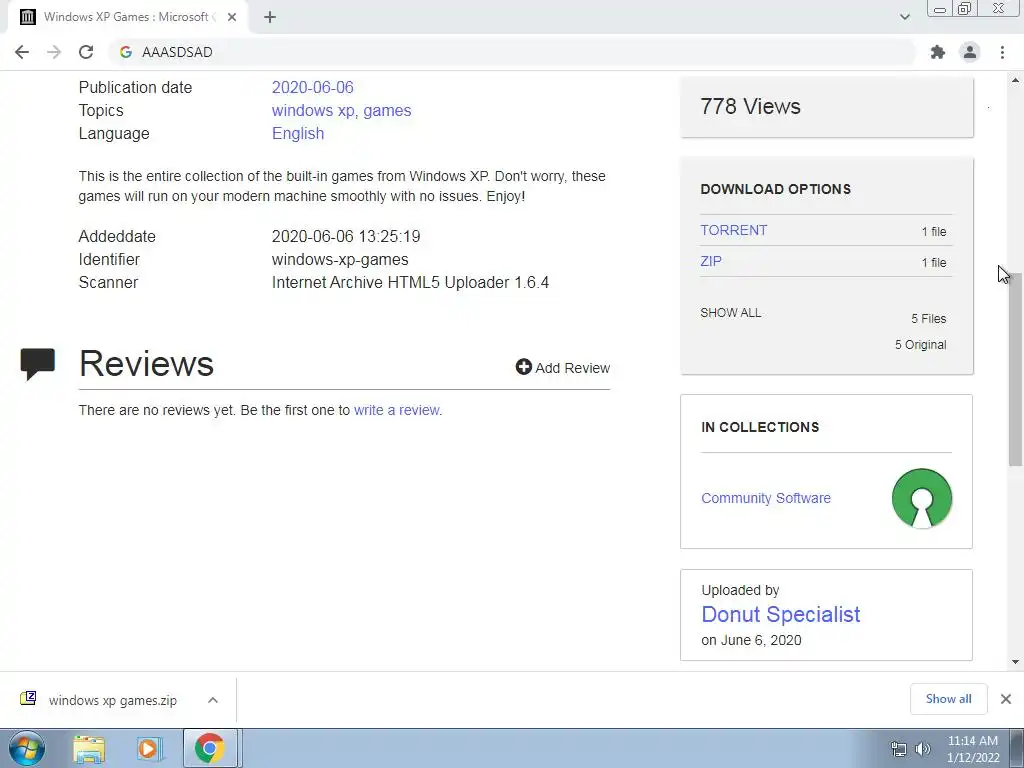Screen dimensions: 1024x768
Task: Click the volume speaker tray icon
Action: coord(923,749)
